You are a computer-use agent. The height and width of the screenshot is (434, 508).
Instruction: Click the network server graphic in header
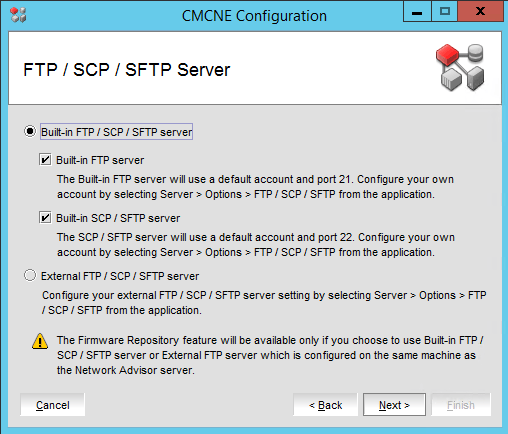point(460,67)
